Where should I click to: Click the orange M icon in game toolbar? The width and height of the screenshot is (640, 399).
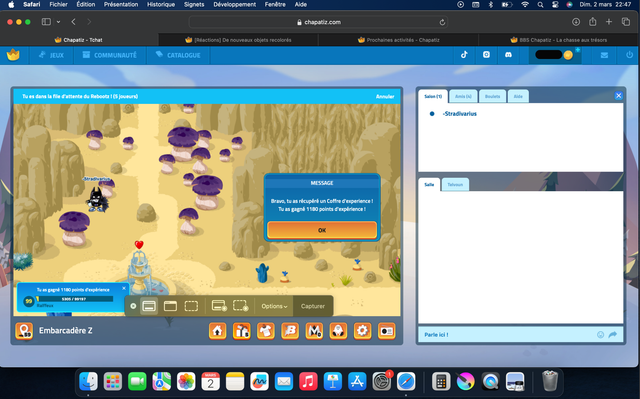coord(314,331)
